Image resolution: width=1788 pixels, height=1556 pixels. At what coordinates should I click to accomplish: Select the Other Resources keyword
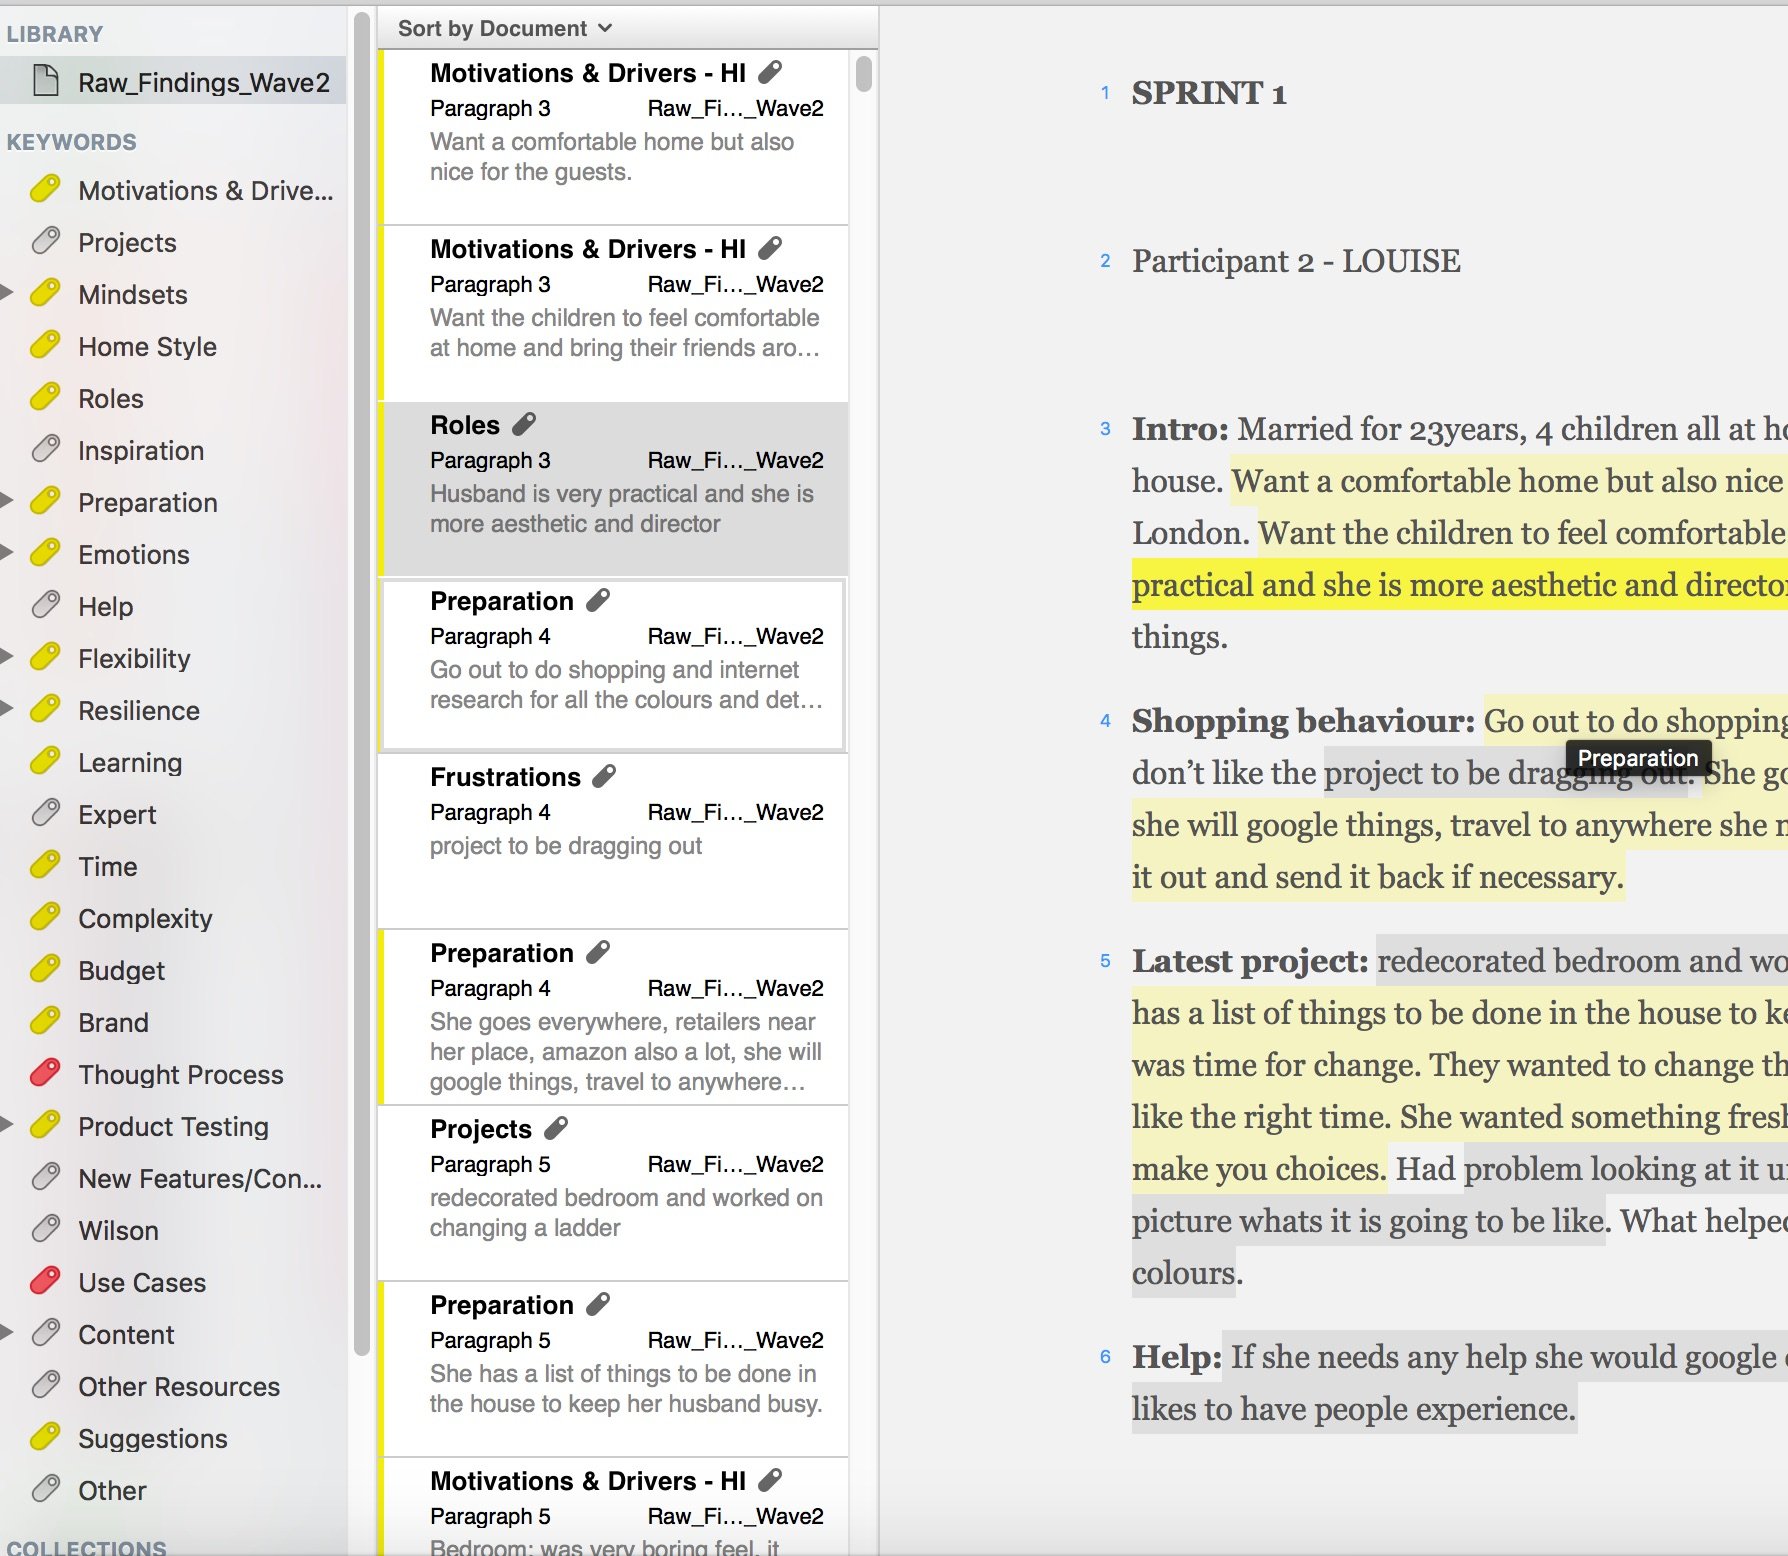[173, 1386]
